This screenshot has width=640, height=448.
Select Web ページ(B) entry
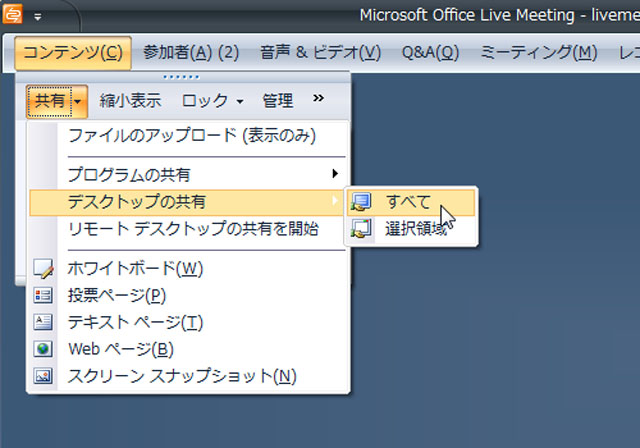point(121,350)
